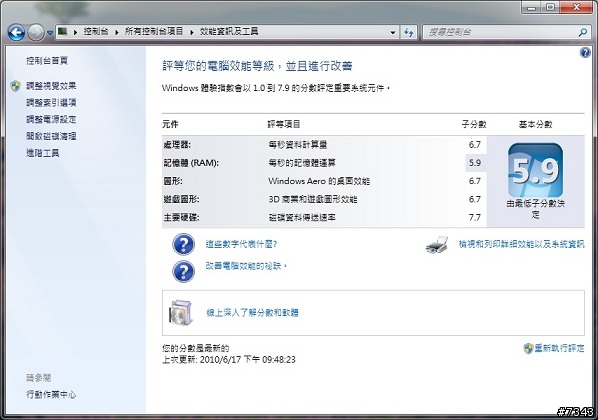This screenshot has height=420, width=598.
Task: Expand the arrow after 控制台 in the breadcrumb
Action: [117, 32]
